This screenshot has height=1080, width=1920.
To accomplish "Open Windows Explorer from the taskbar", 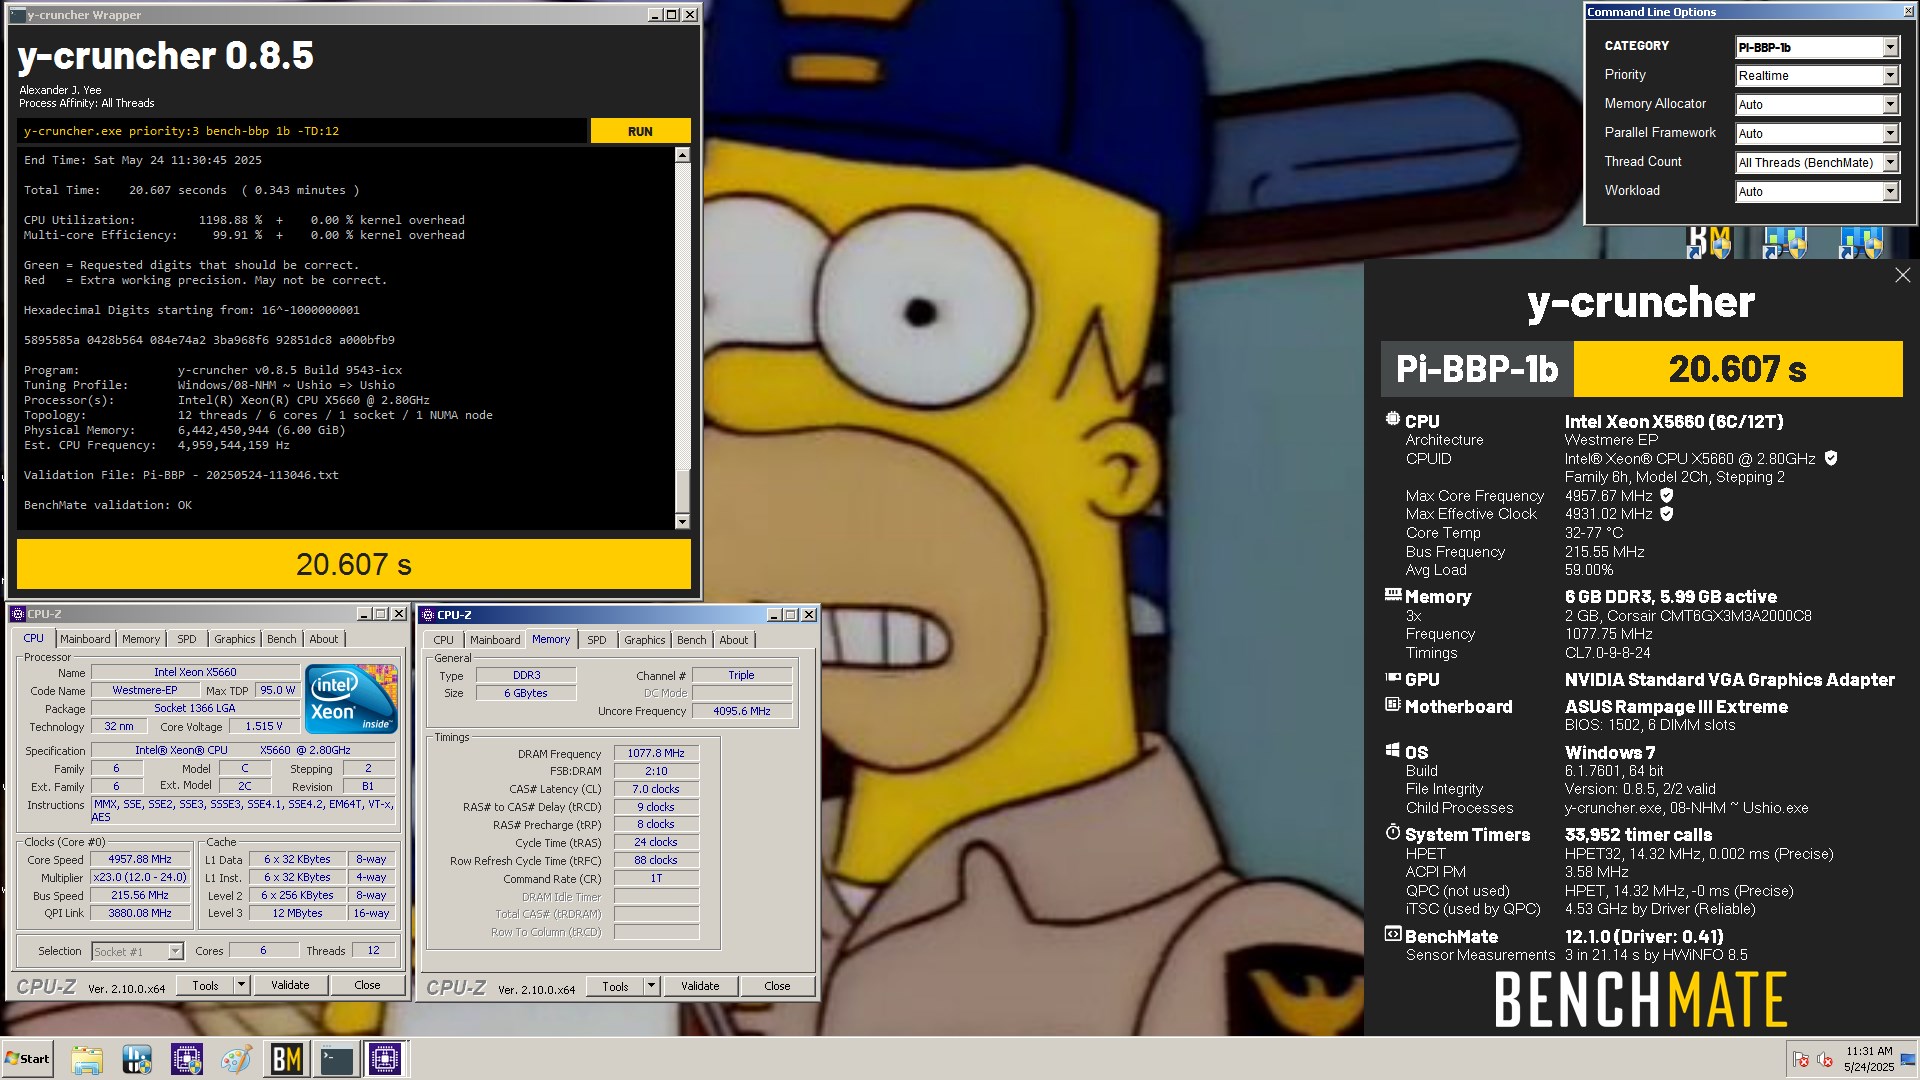I will click(87, 1059).
